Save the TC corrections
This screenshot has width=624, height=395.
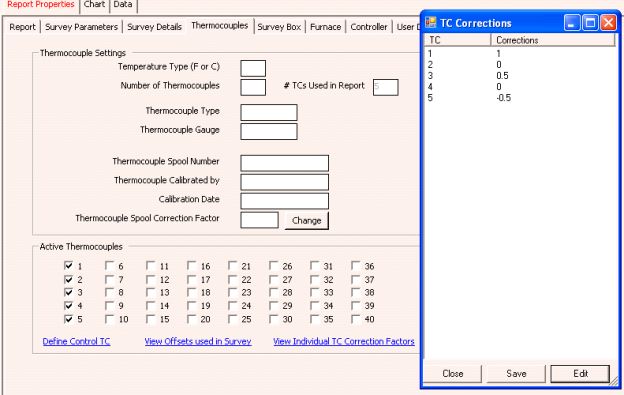coord(516,374)
